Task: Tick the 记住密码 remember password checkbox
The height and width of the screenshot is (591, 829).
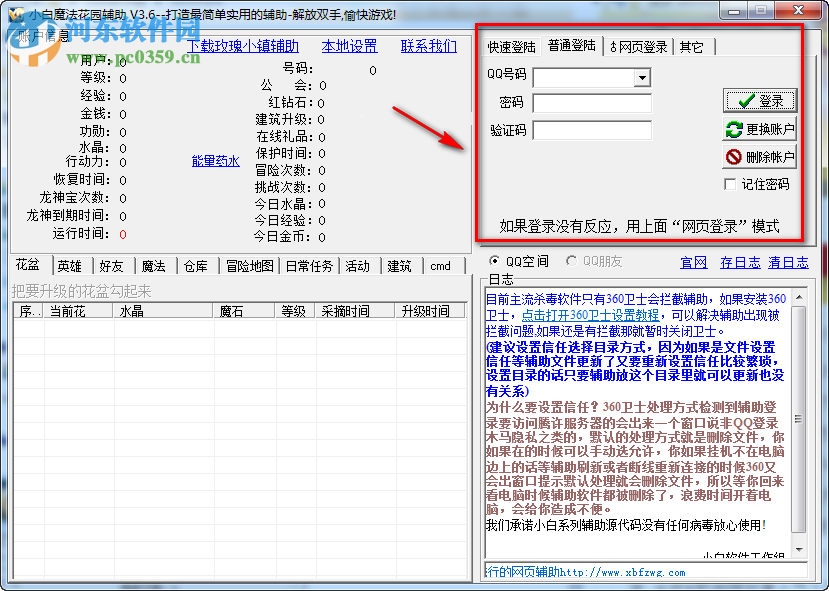Action: [x=730, y=184]
